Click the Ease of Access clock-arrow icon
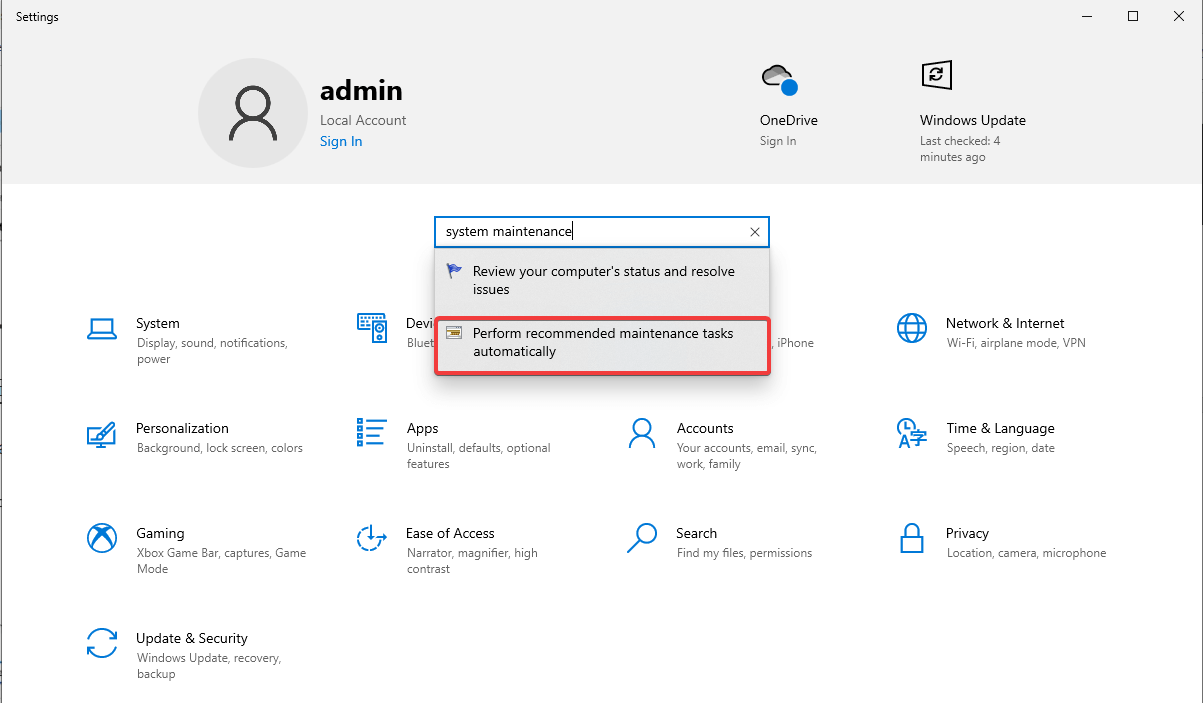The width and height of the screenshot is (1203, 703). [371, 537]
